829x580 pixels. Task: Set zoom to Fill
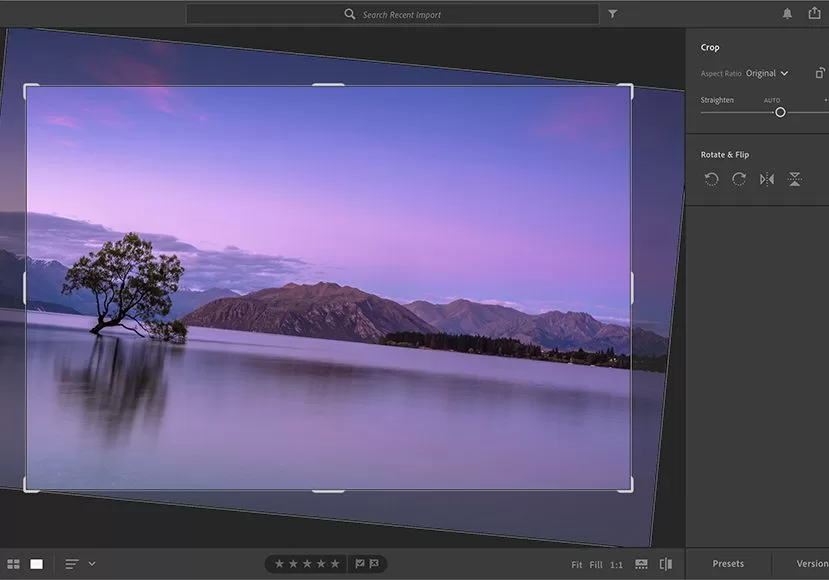pyautogui.click(x=596, y=565)
